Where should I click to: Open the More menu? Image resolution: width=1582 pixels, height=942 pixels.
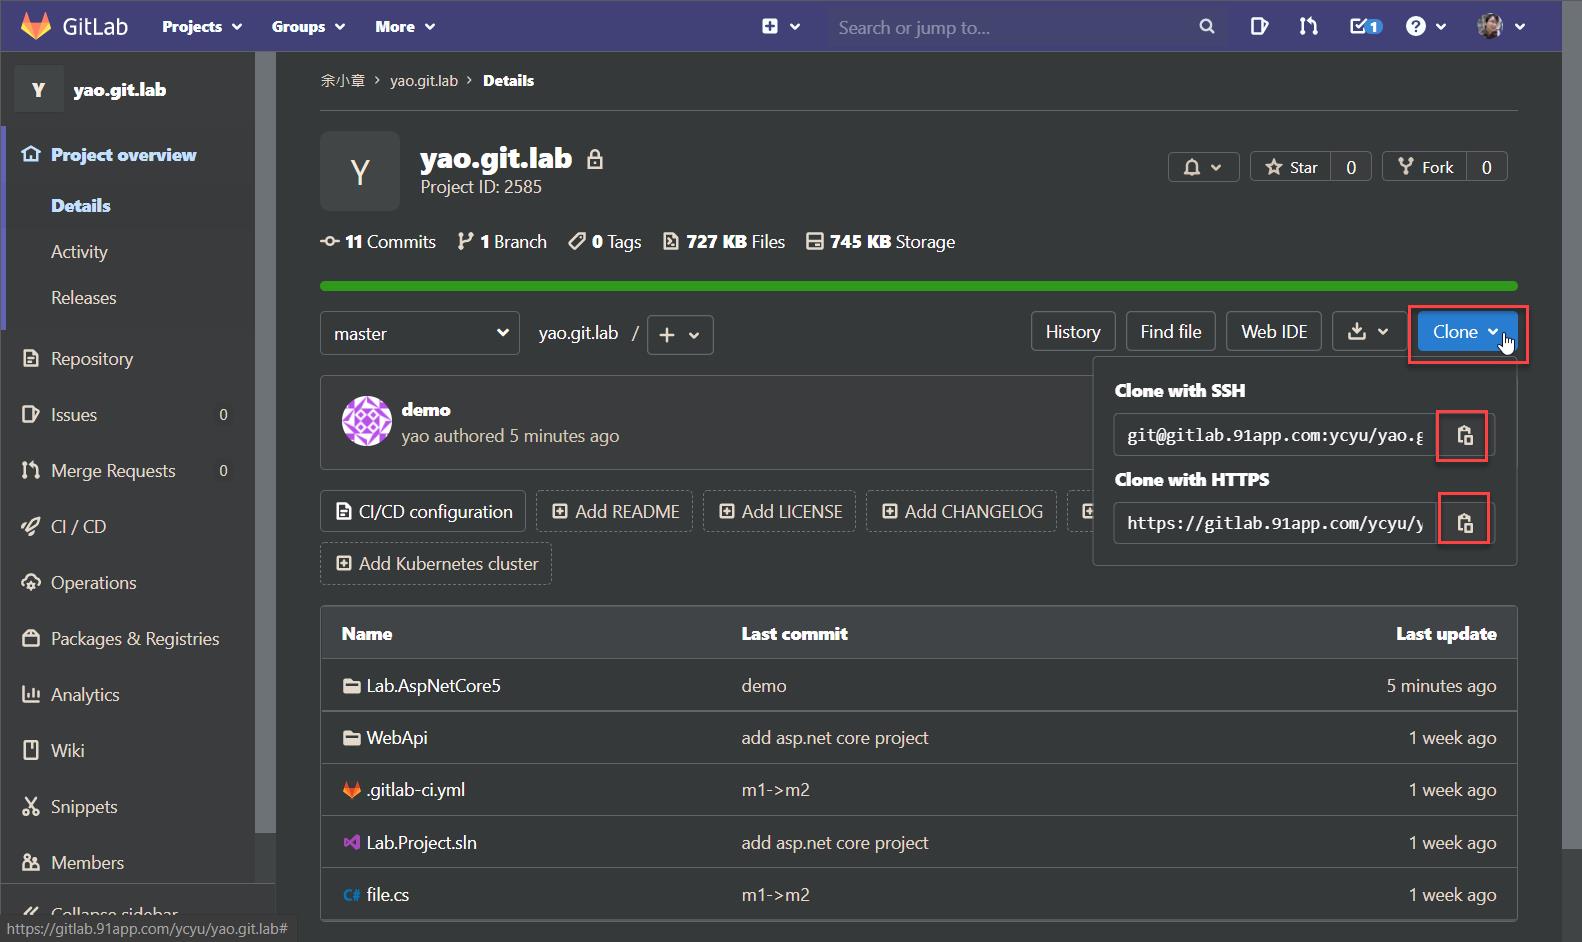(x=405, y=27)
